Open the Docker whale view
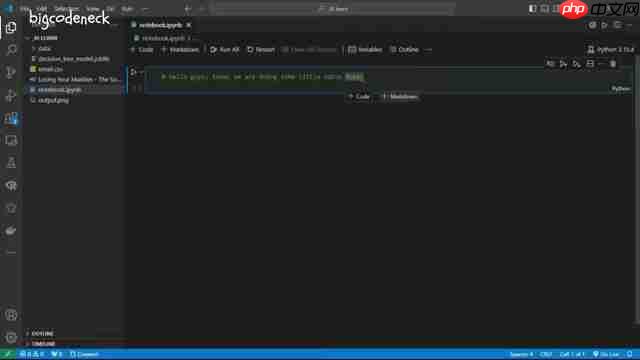Viewport: 640px width, 360px height. tap(11, 231)
